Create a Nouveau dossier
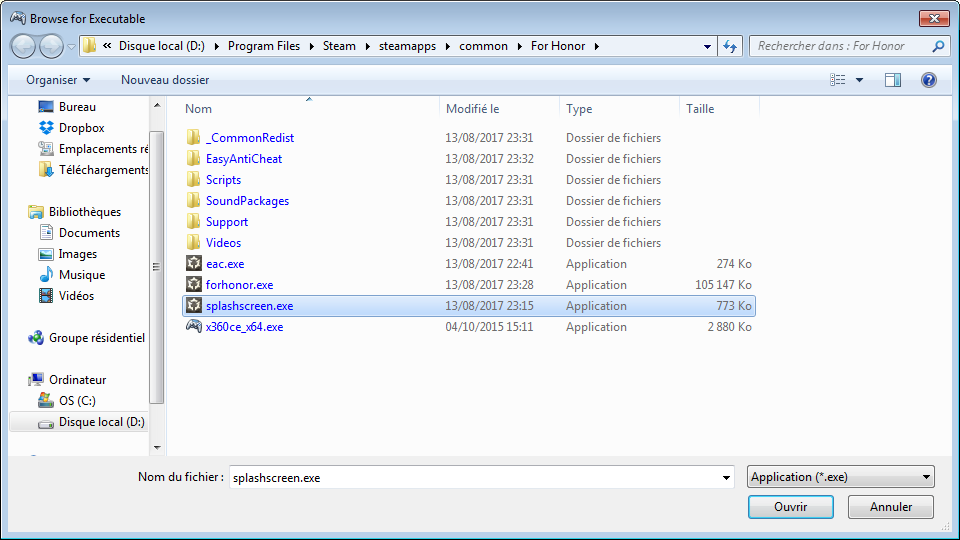The width and height of the screenshot is (960, 540). coord(165,80)
